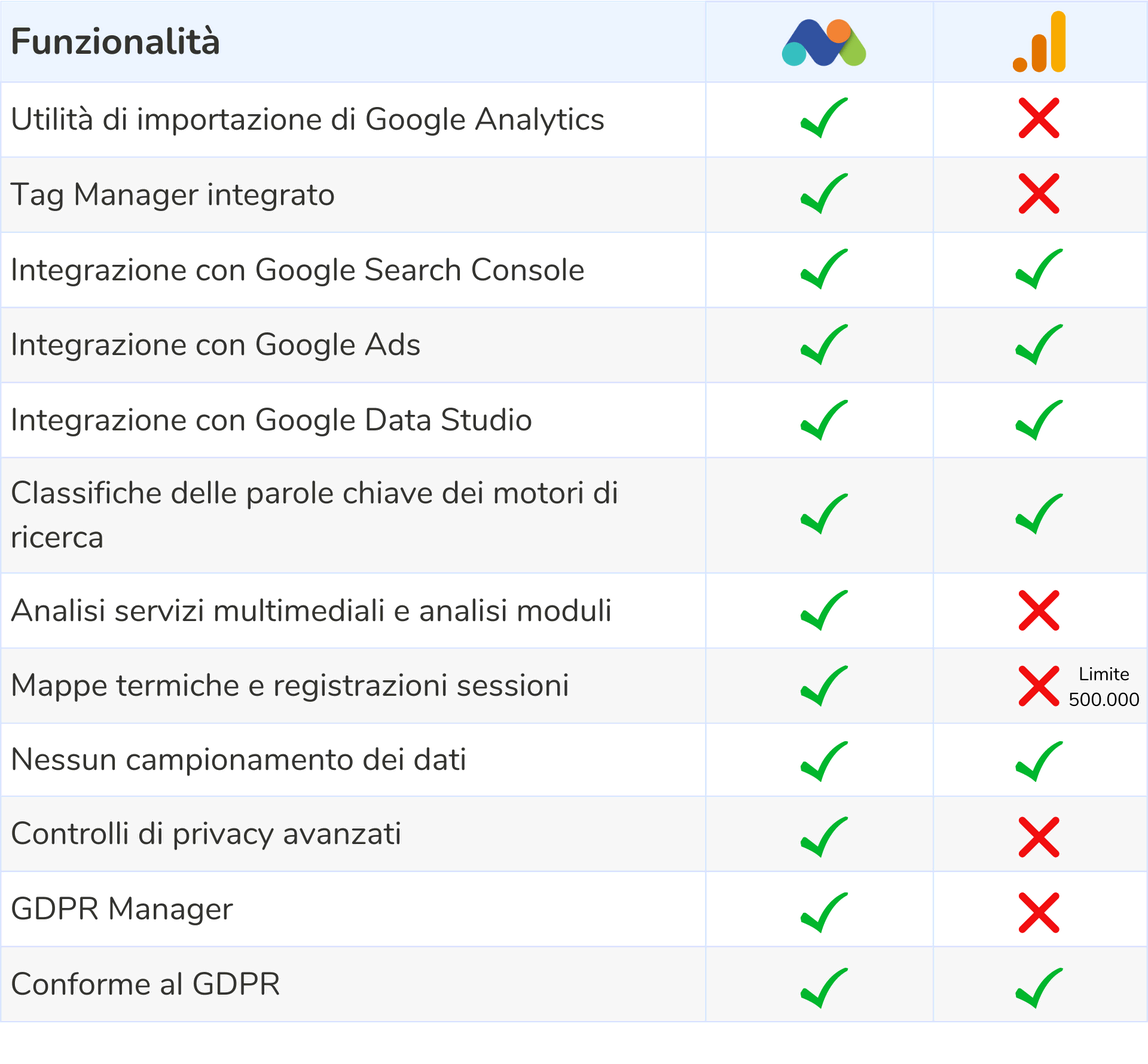Click Google Analytics checkmark for Google Ads integration
The height and width of the screenshot is (1064, 1148).
tap(1039, 344)
